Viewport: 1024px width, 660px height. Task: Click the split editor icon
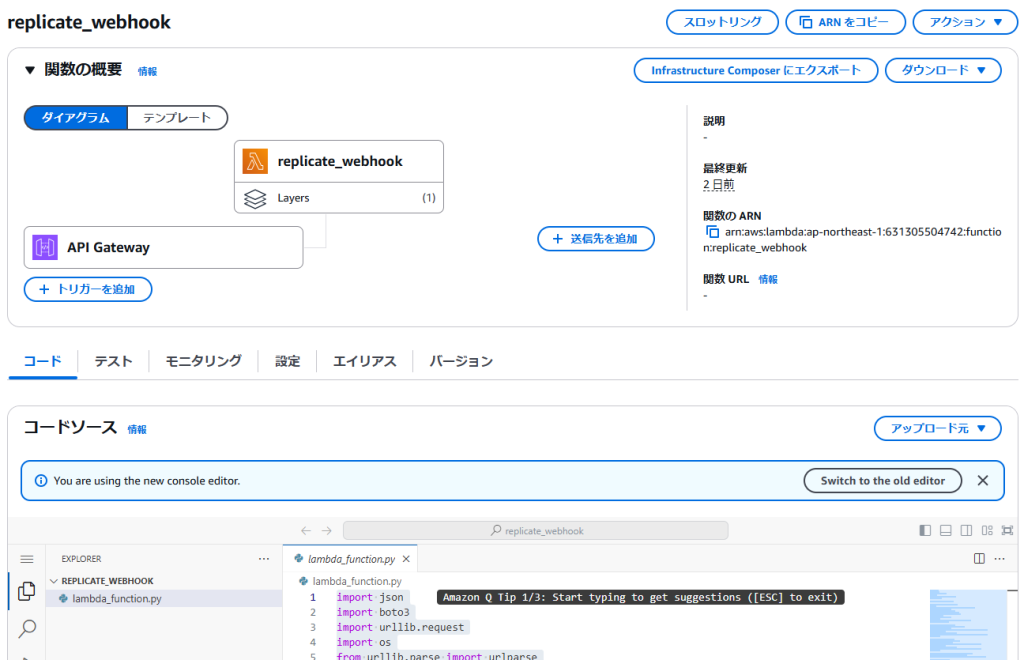pyautogui.click(x=978, y=558)
